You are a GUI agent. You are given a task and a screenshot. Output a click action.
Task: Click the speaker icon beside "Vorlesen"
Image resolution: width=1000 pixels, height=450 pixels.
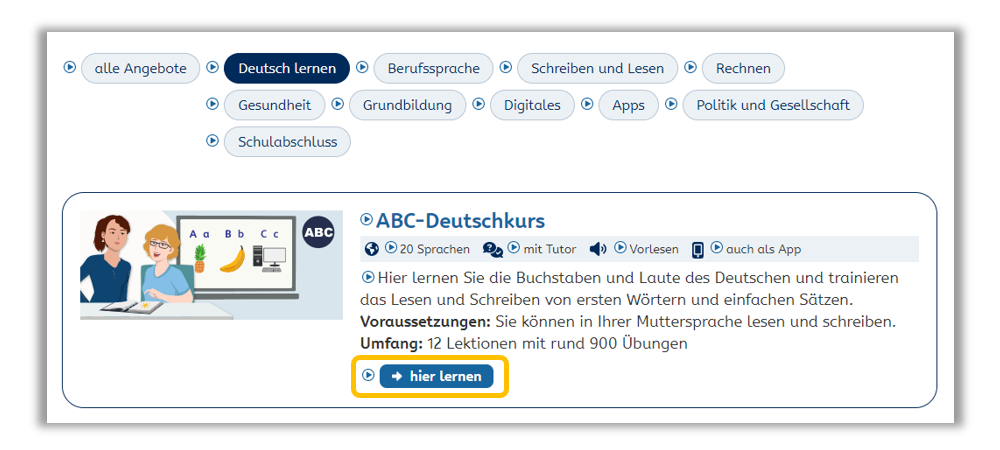click(x=599, y=249)
